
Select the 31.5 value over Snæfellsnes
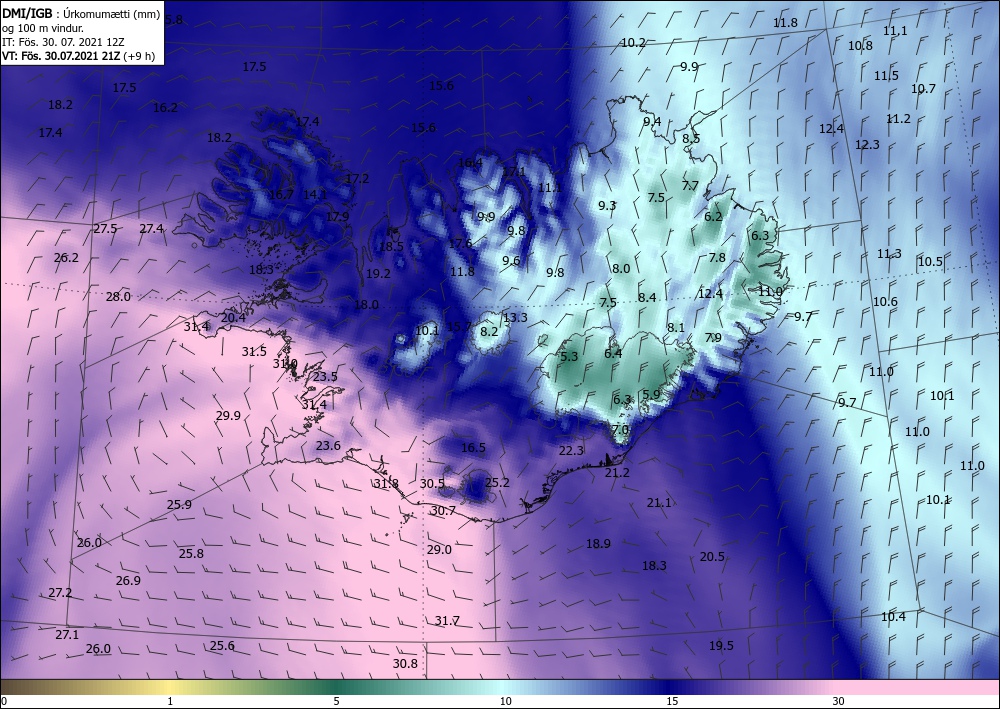(254, 352)
